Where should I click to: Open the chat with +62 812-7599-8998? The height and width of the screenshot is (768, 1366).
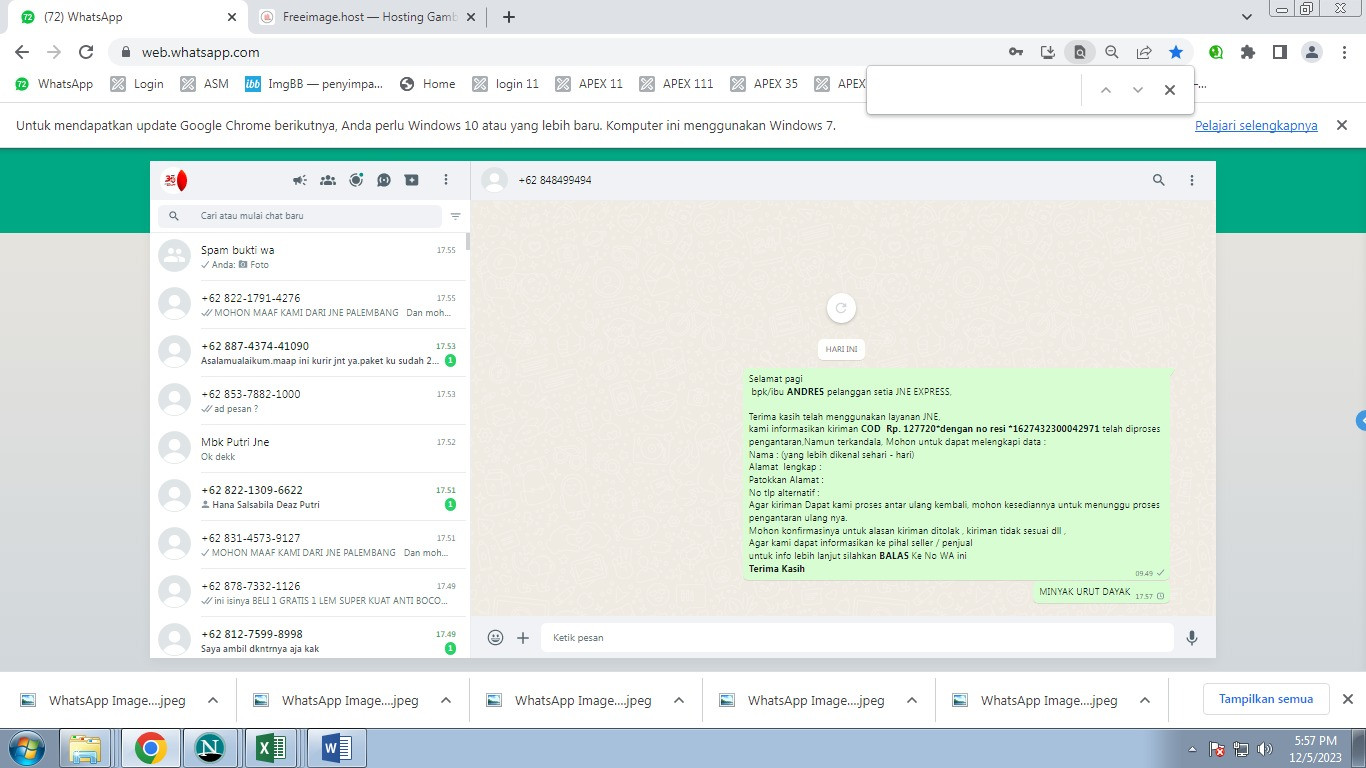pos(308,637)
